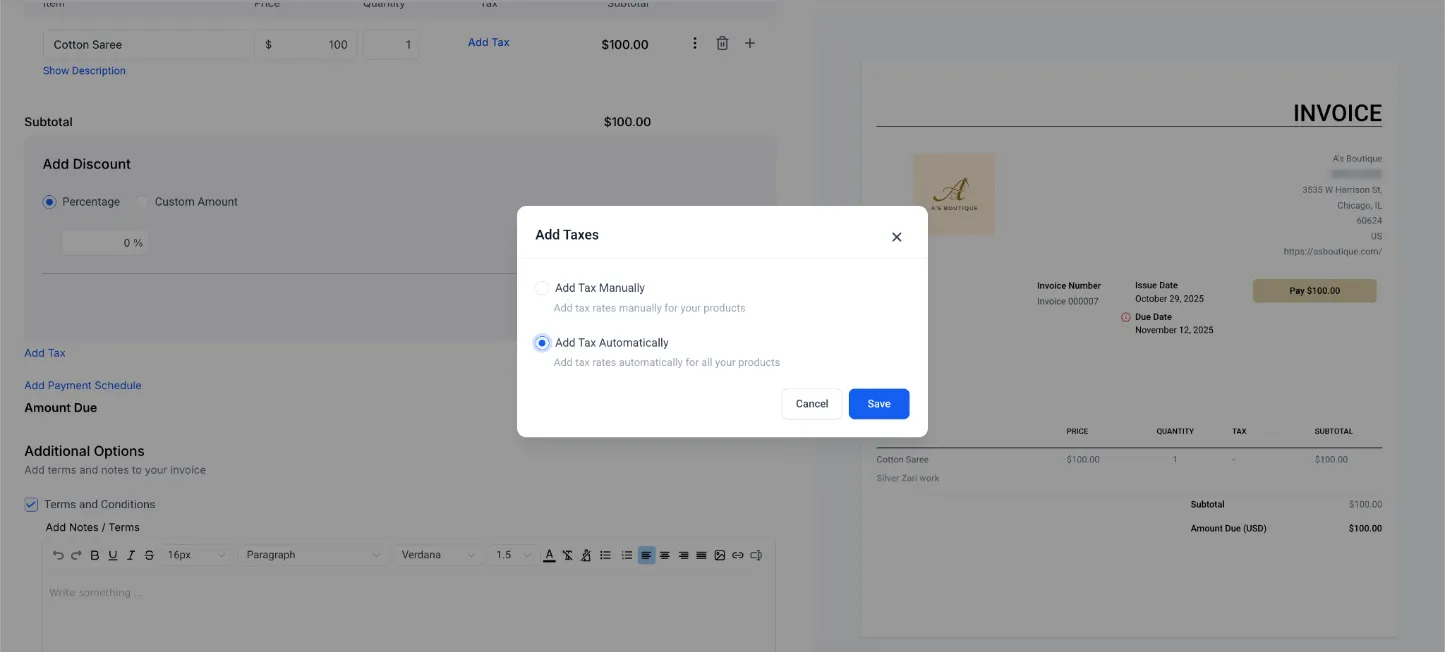Toggle bold formatting in notes editor
Viewport: 1445px width, 652px height.
(95, 555)
